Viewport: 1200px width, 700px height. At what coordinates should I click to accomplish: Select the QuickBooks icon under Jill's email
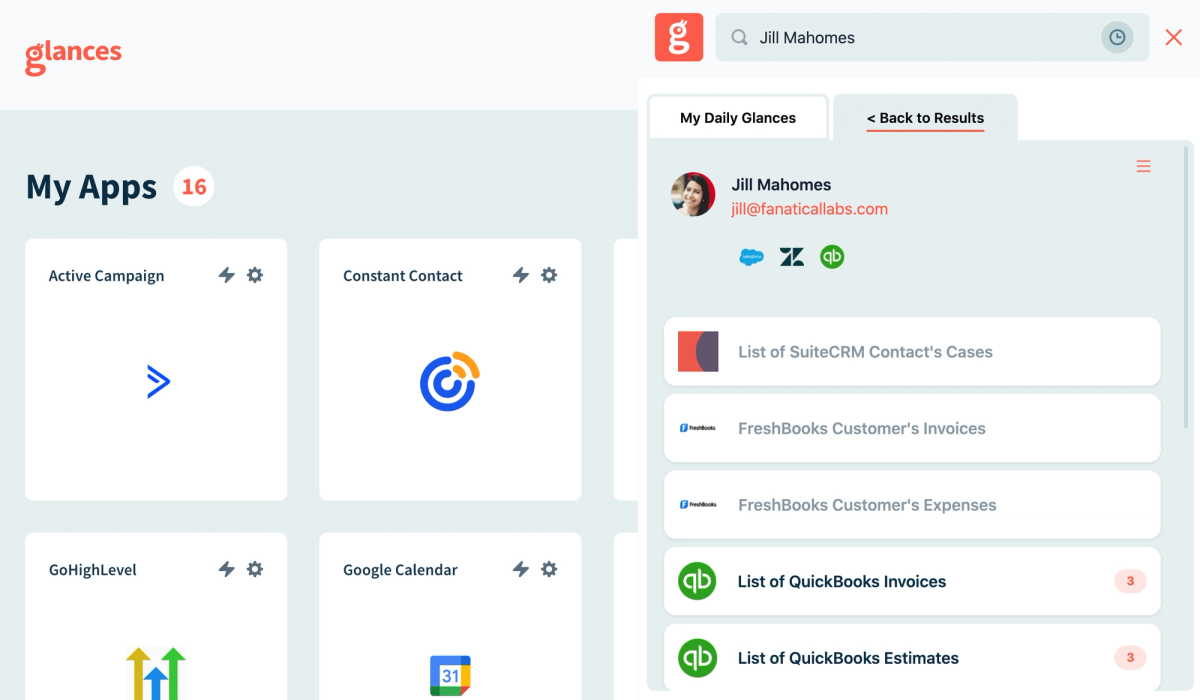pos(832,257)
